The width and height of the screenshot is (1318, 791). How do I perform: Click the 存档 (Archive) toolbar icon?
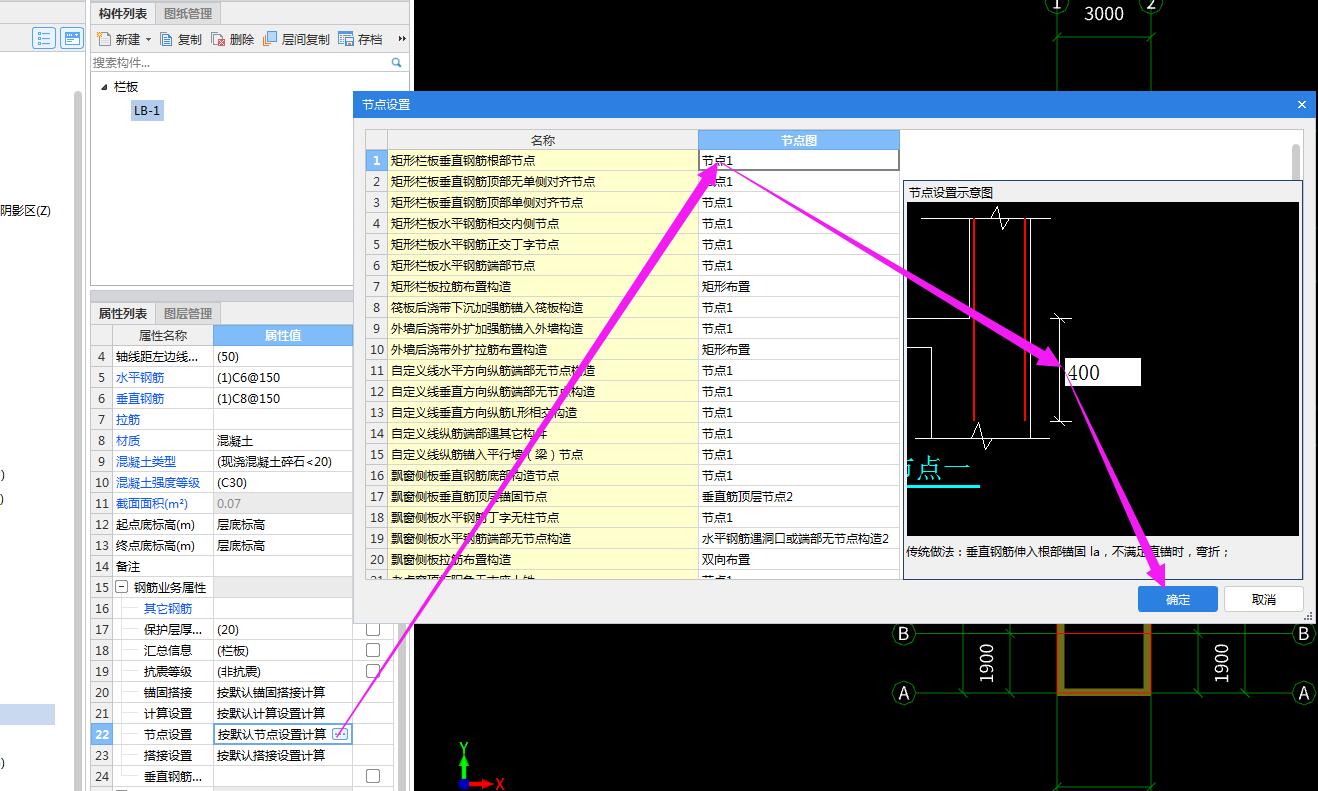pyautogui.click(x=346, y=39)
